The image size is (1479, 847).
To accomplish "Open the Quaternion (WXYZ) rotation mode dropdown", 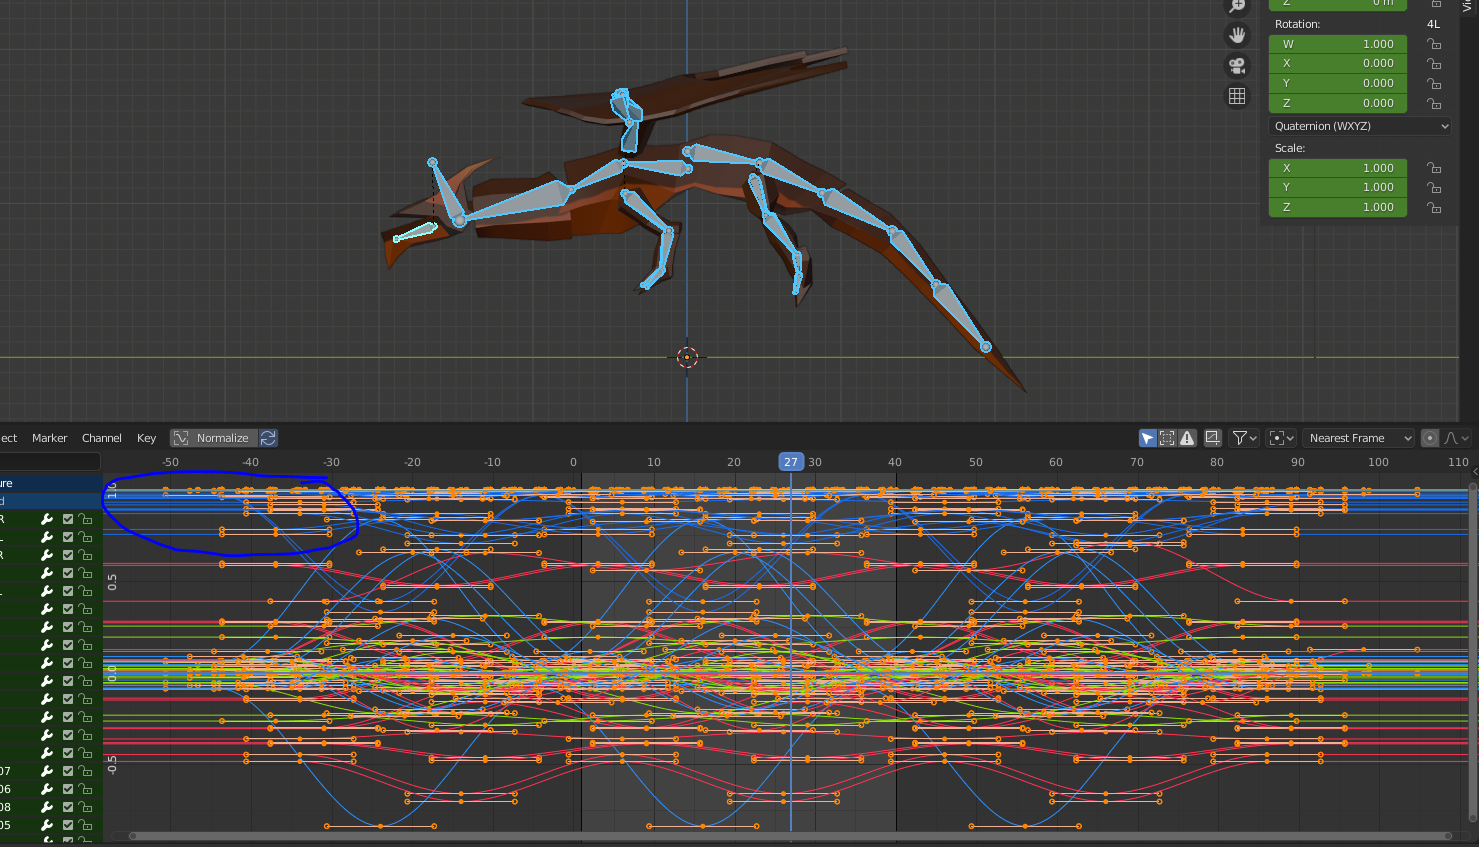I will click(x=1360, y=126).
